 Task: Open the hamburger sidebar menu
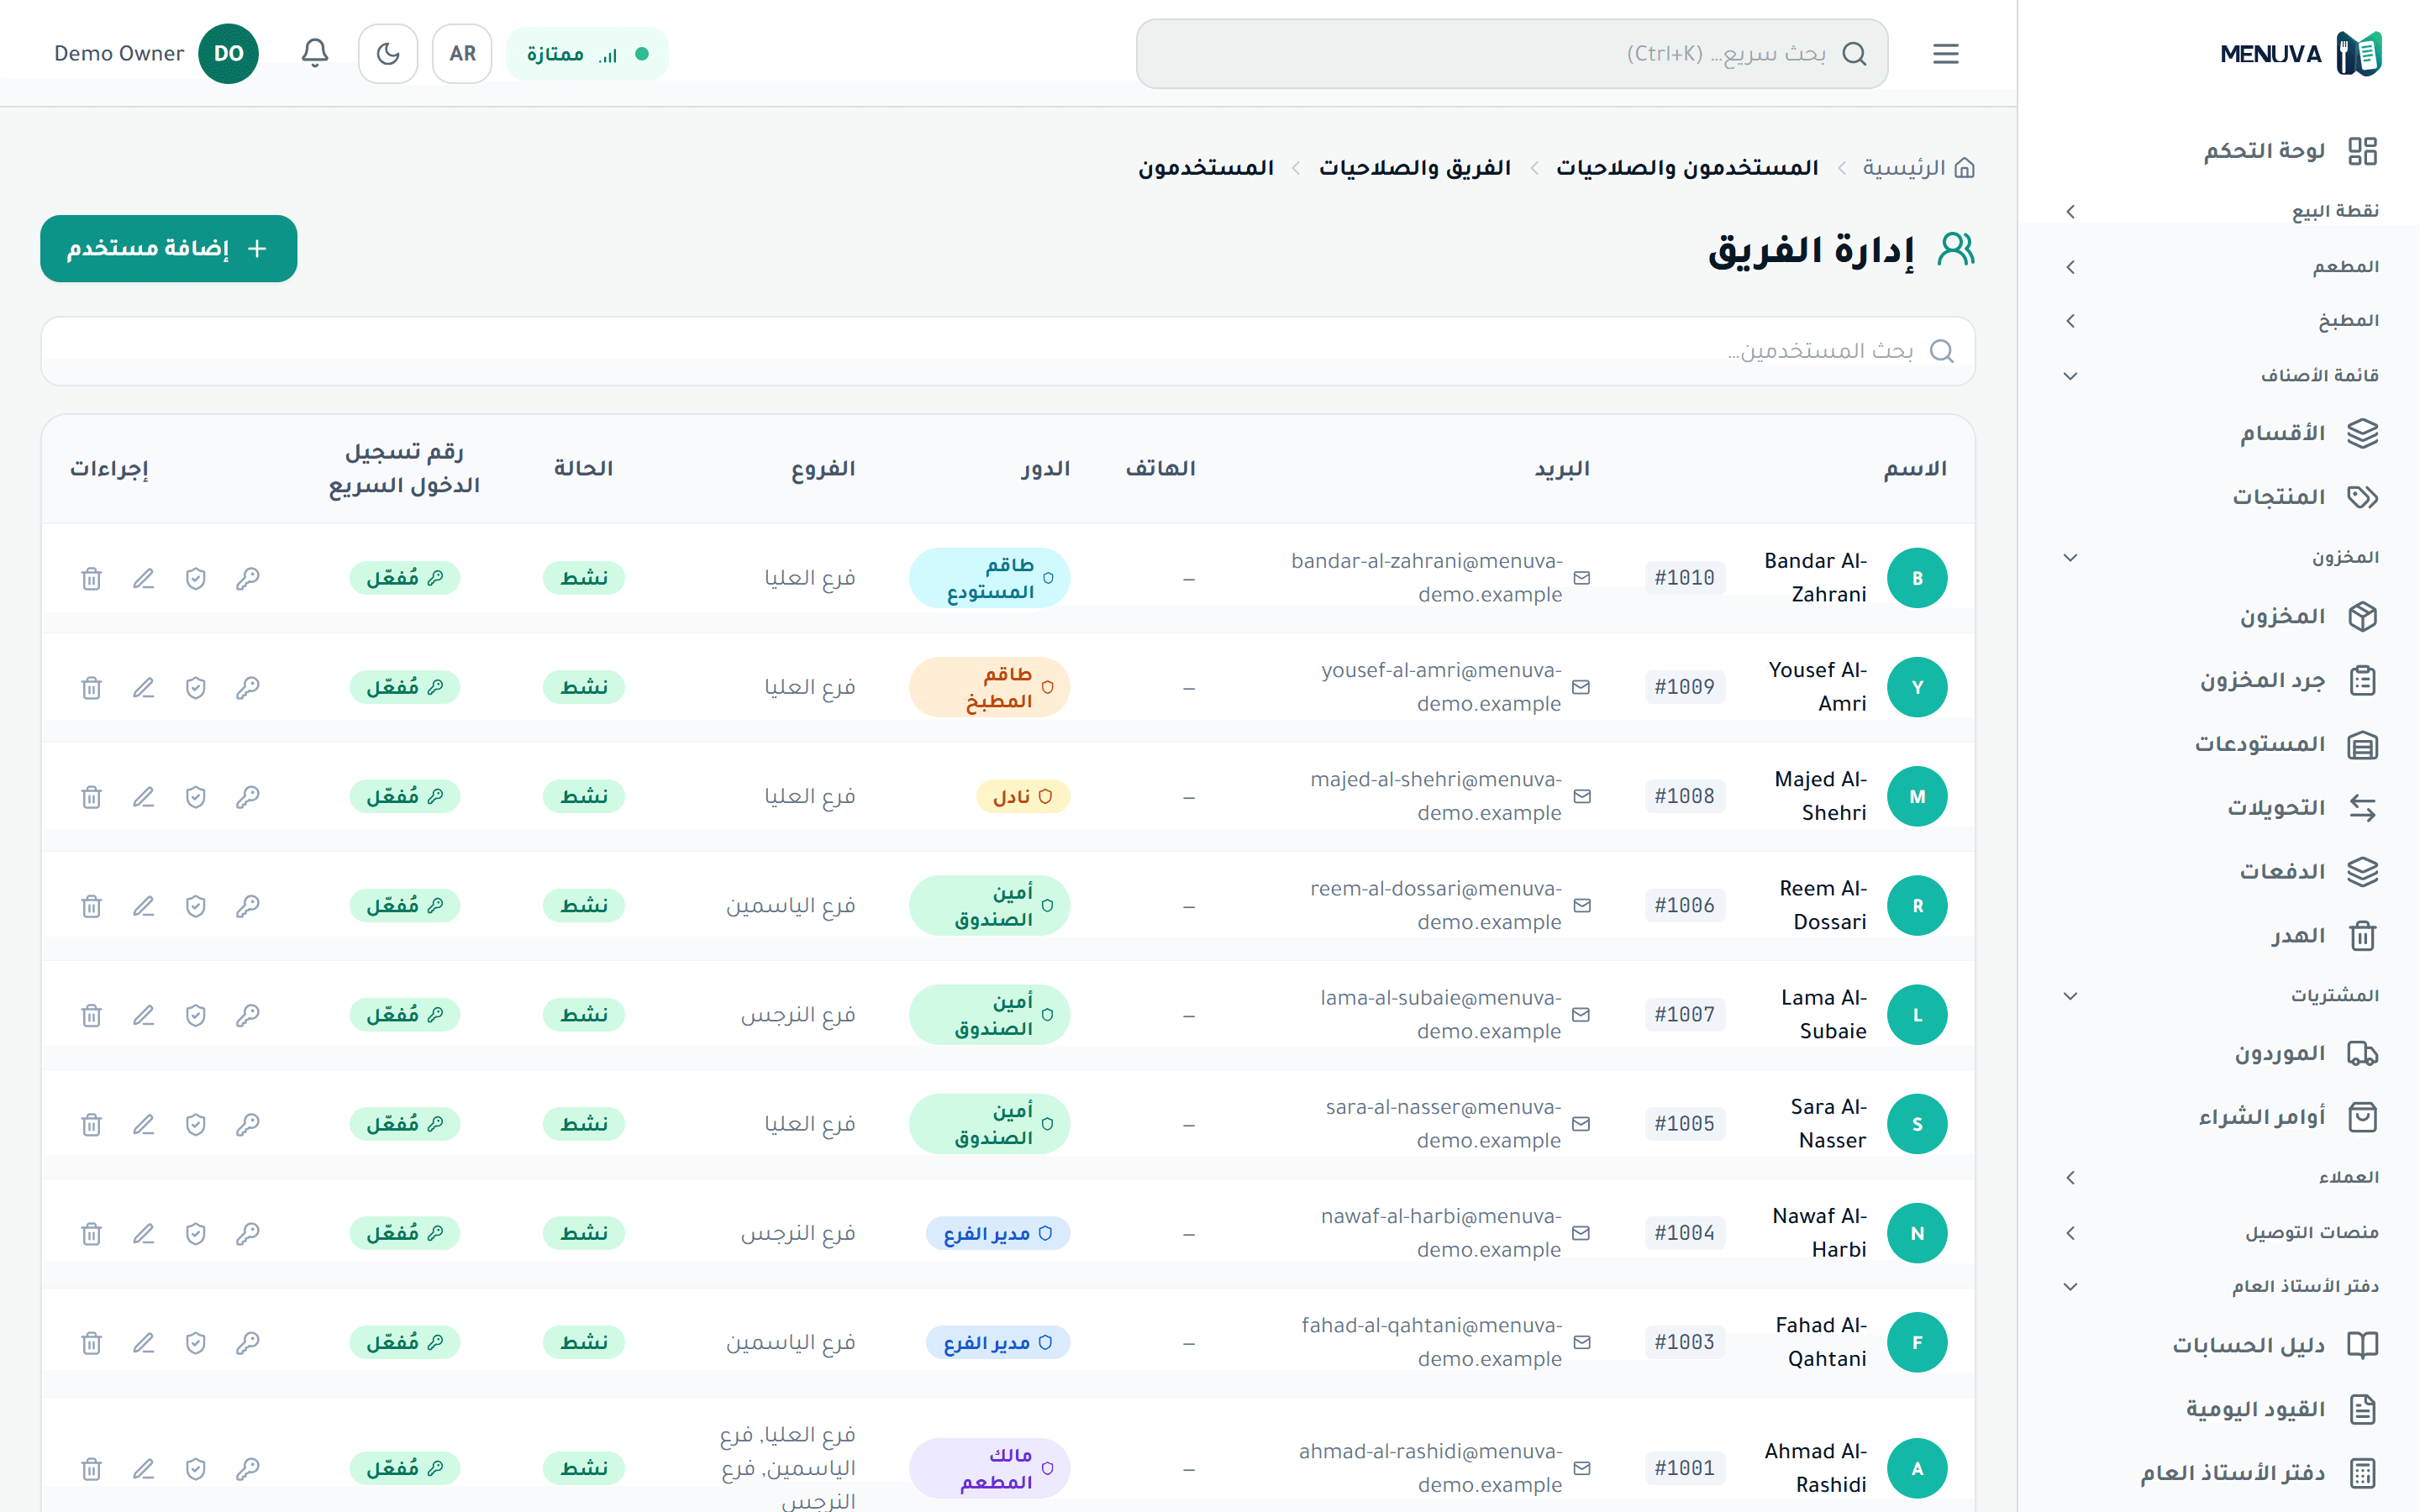click(x=1945, y=53)
